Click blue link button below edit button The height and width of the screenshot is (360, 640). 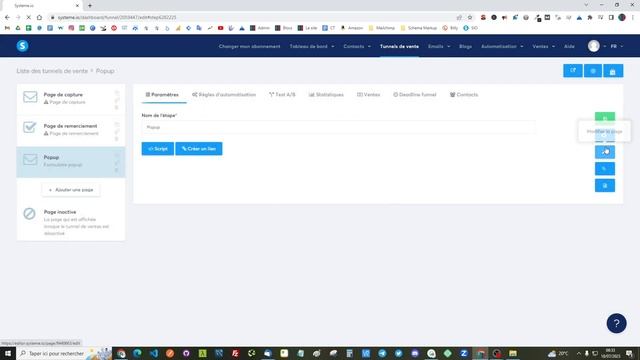(x=605, y=169)
